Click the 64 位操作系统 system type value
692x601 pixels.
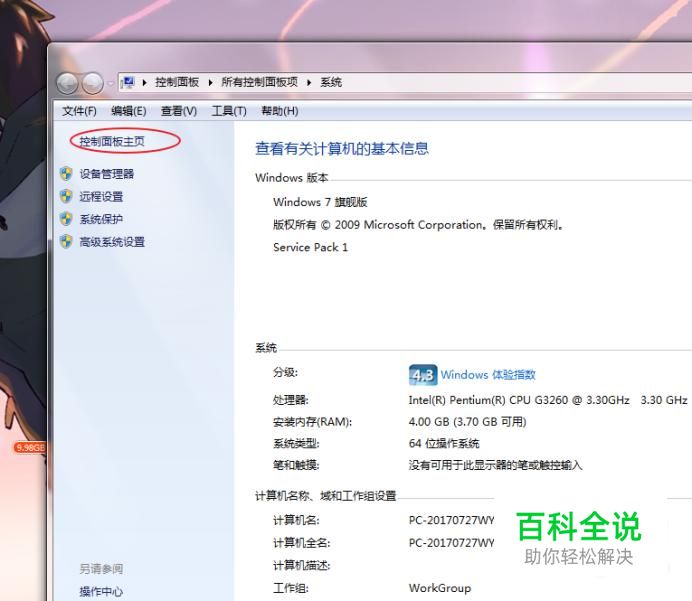pos(444,443)
